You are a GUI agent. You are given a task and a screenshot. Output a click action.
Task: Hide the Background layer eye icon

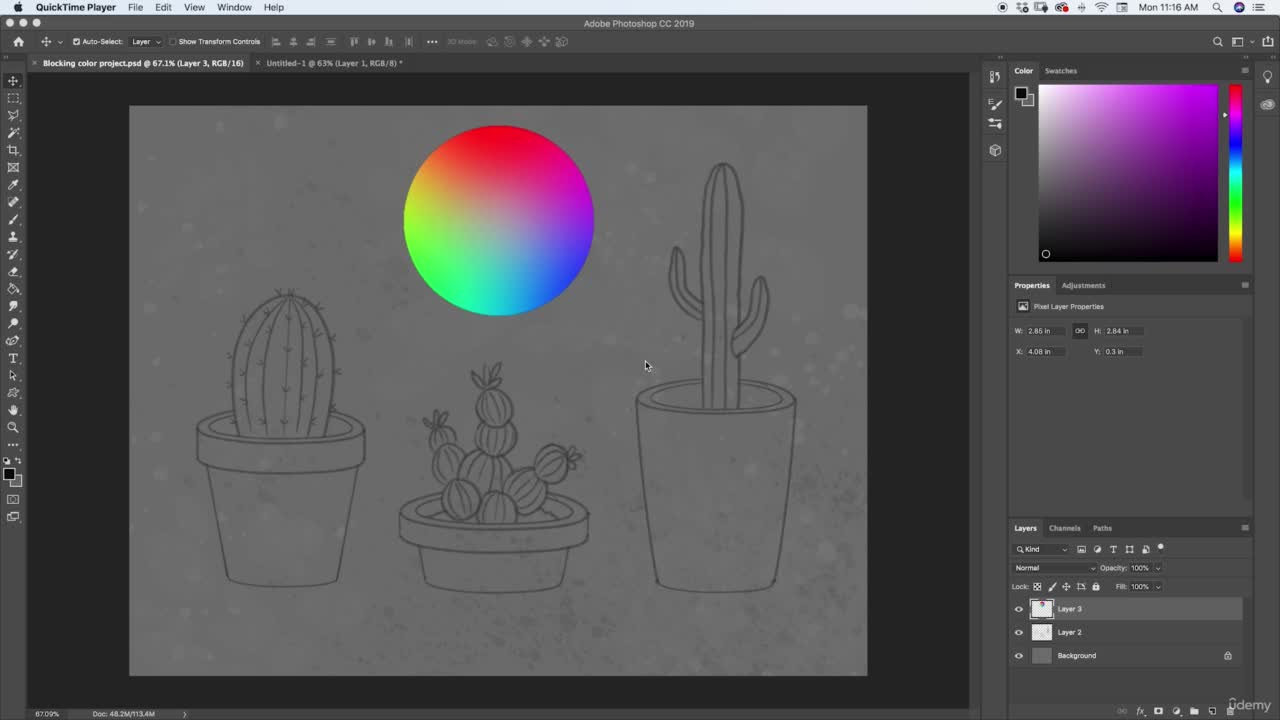coord(1019,656)
